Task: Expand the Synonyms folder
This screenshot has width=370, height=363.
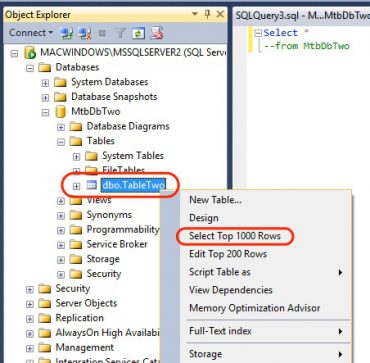Action: click(x=61, y=216)
